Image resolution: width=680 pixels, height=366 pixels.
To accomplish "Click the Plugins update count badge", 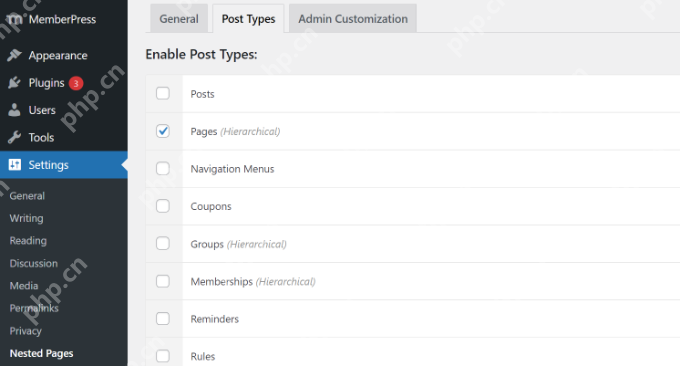I will (76, 83).
